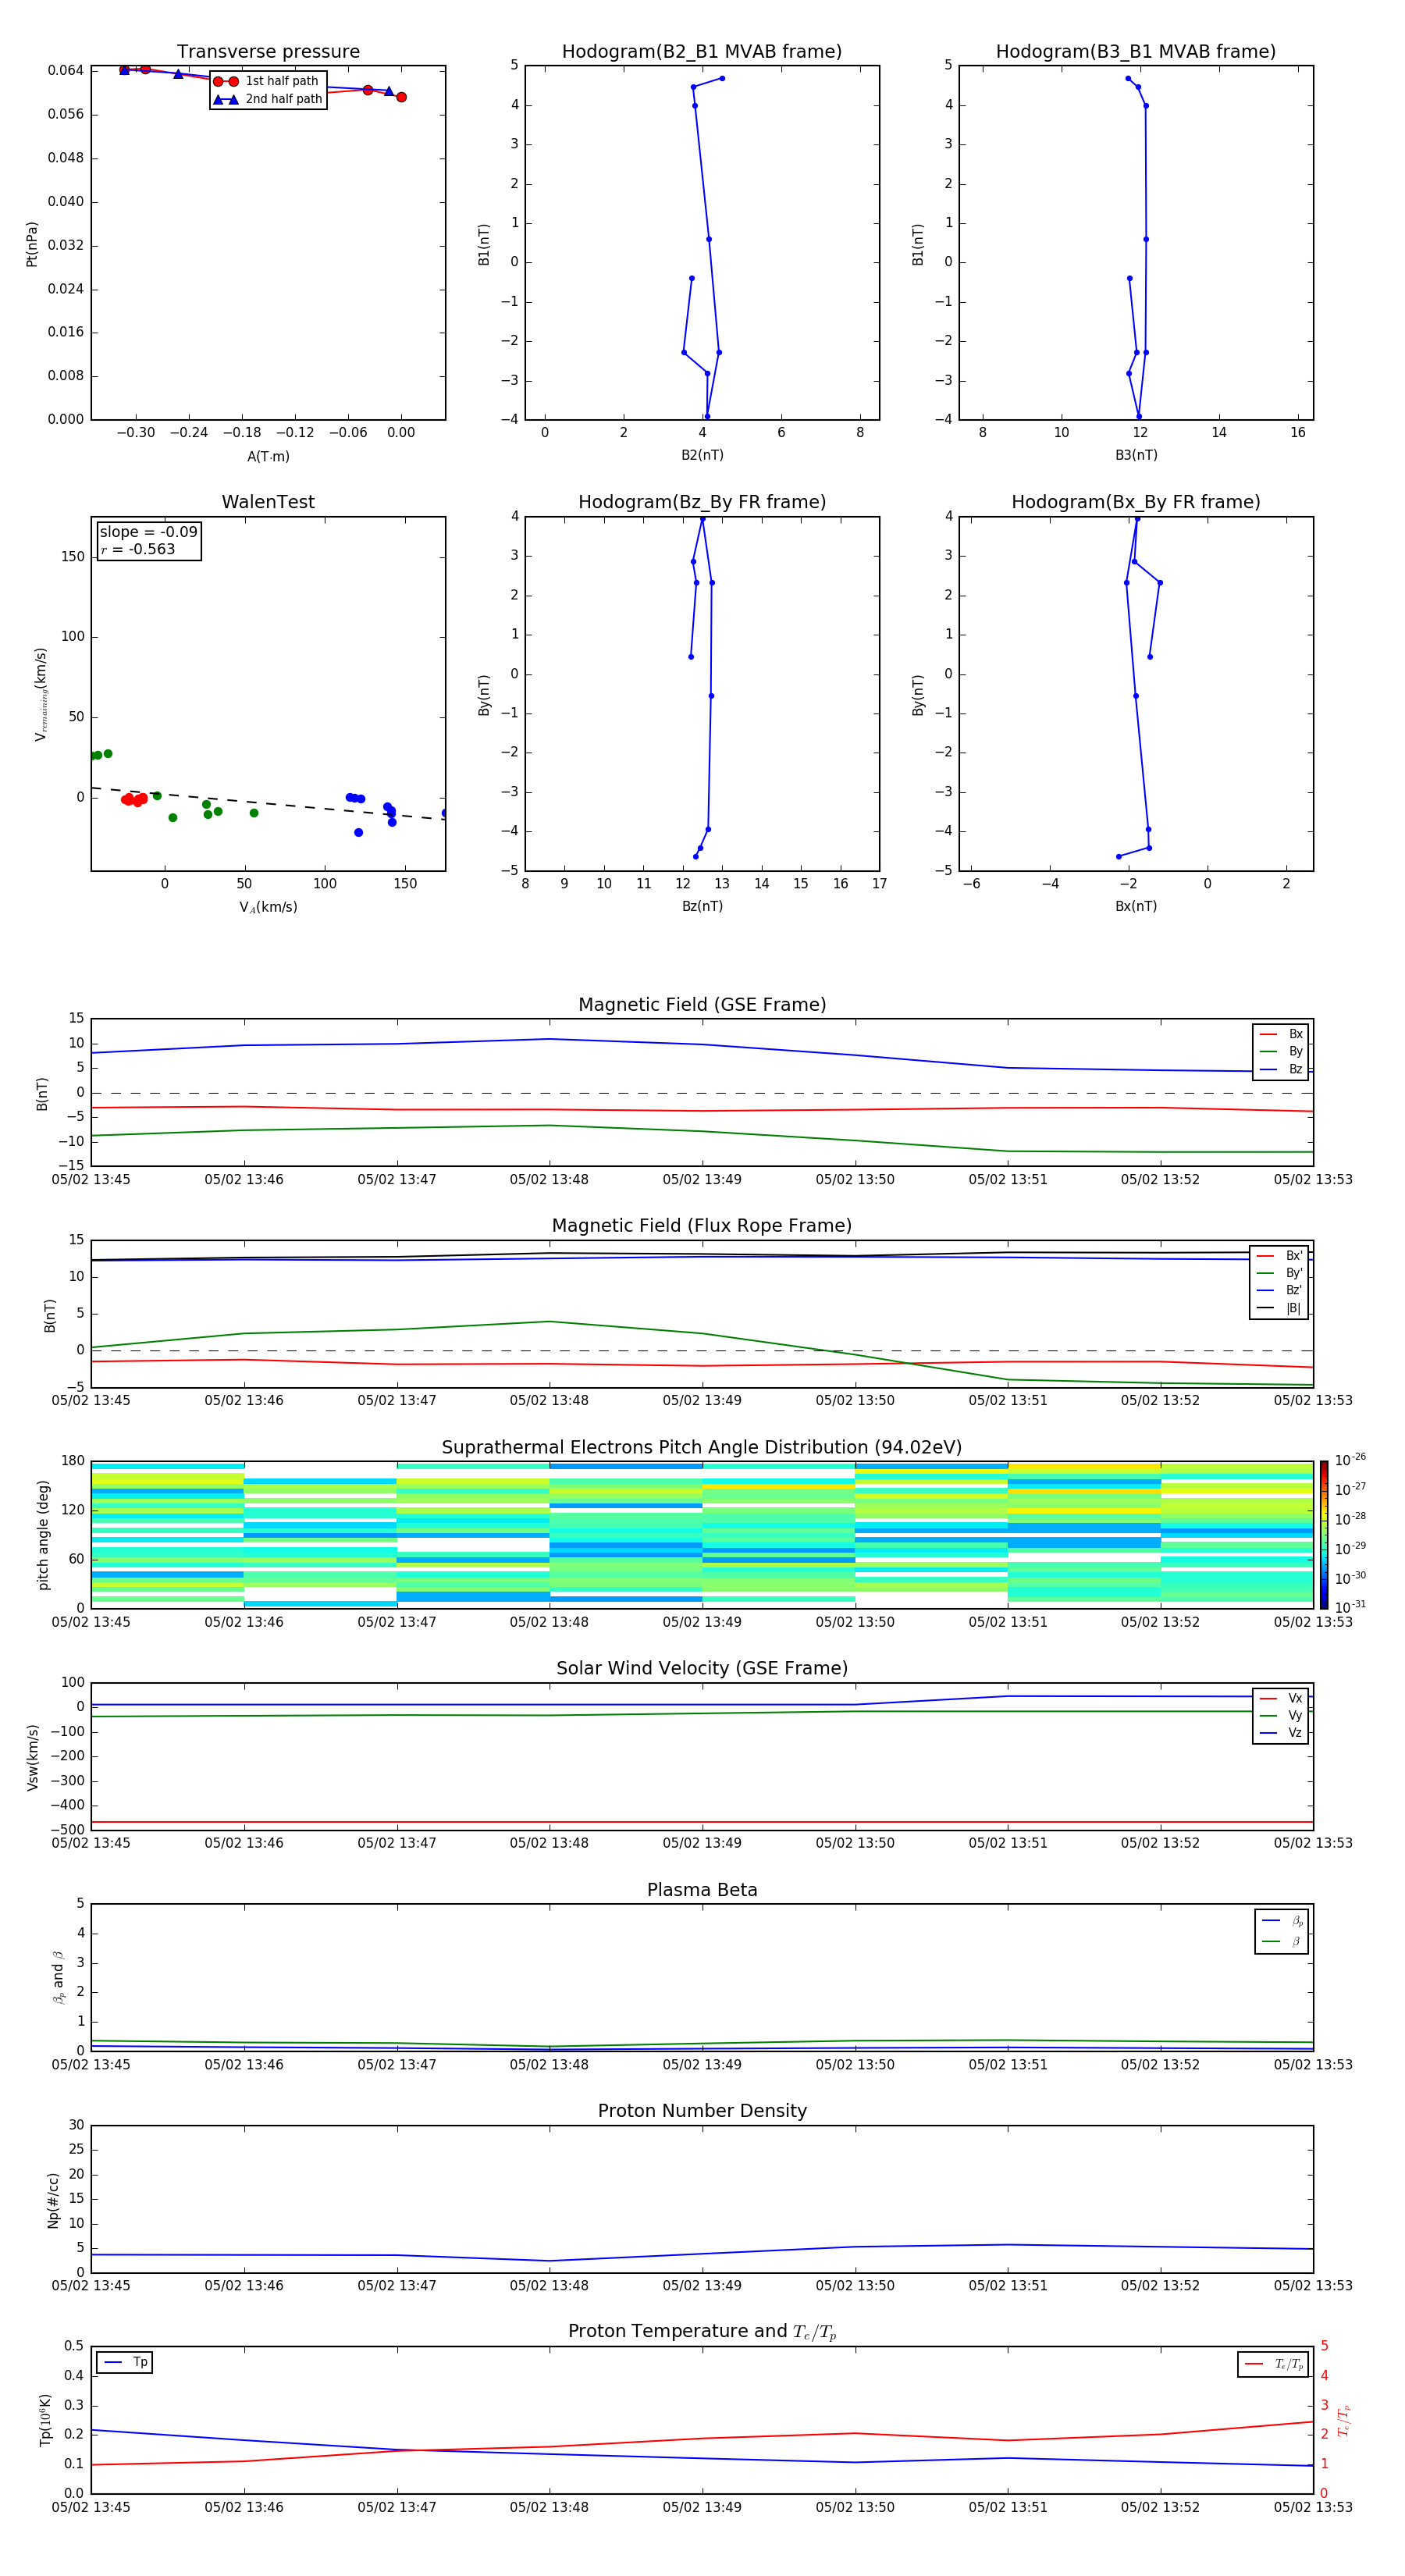Select the "2nd half path" legend entry
Screen dimensions: 1405x2576
268,99
